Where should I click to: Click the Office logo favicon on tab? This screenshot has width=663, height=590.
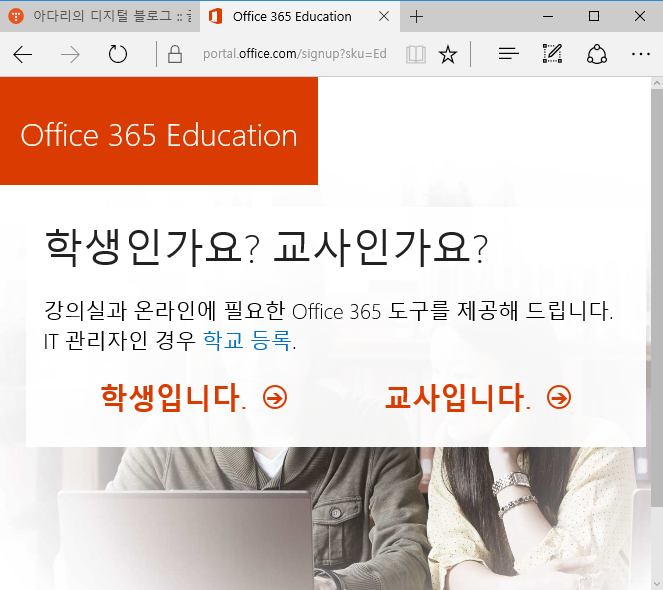click(216, 16)
